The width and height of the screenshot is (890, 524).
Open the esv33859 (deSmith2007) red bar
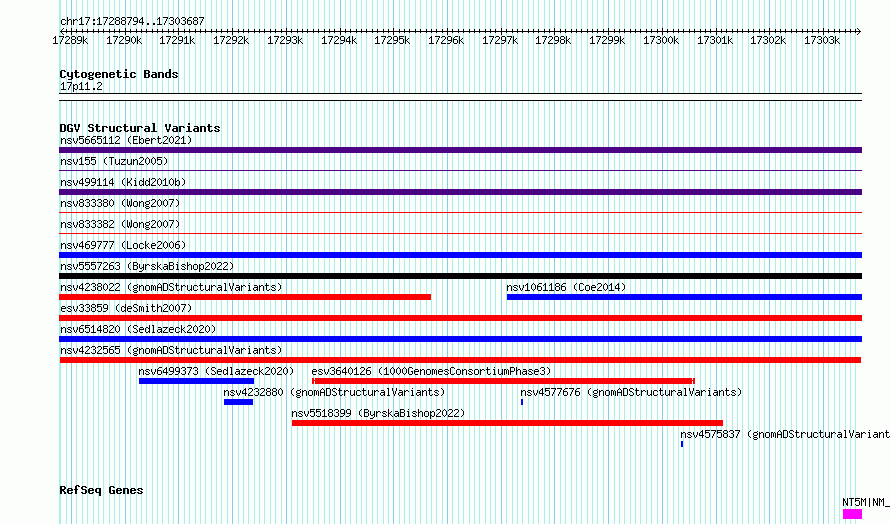[x=460, y=318]
